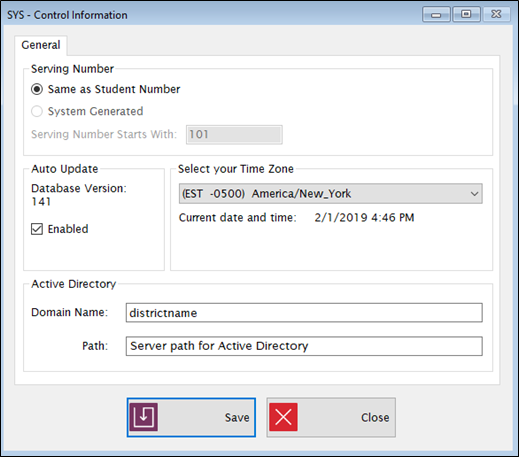
Task: Save the control information settings
Action: pyautogui.click(x=191, y=417)
